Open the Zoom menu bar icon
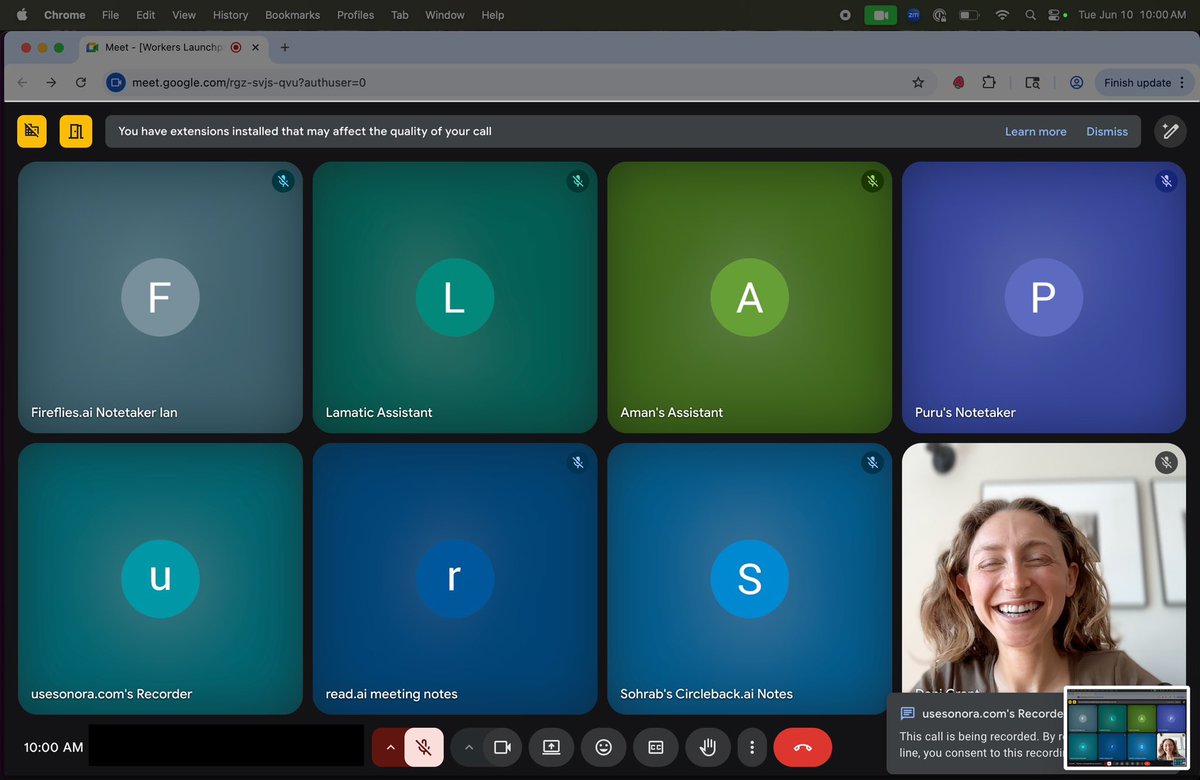This screenshot has height=780, width=1200. tap(913, 15)
